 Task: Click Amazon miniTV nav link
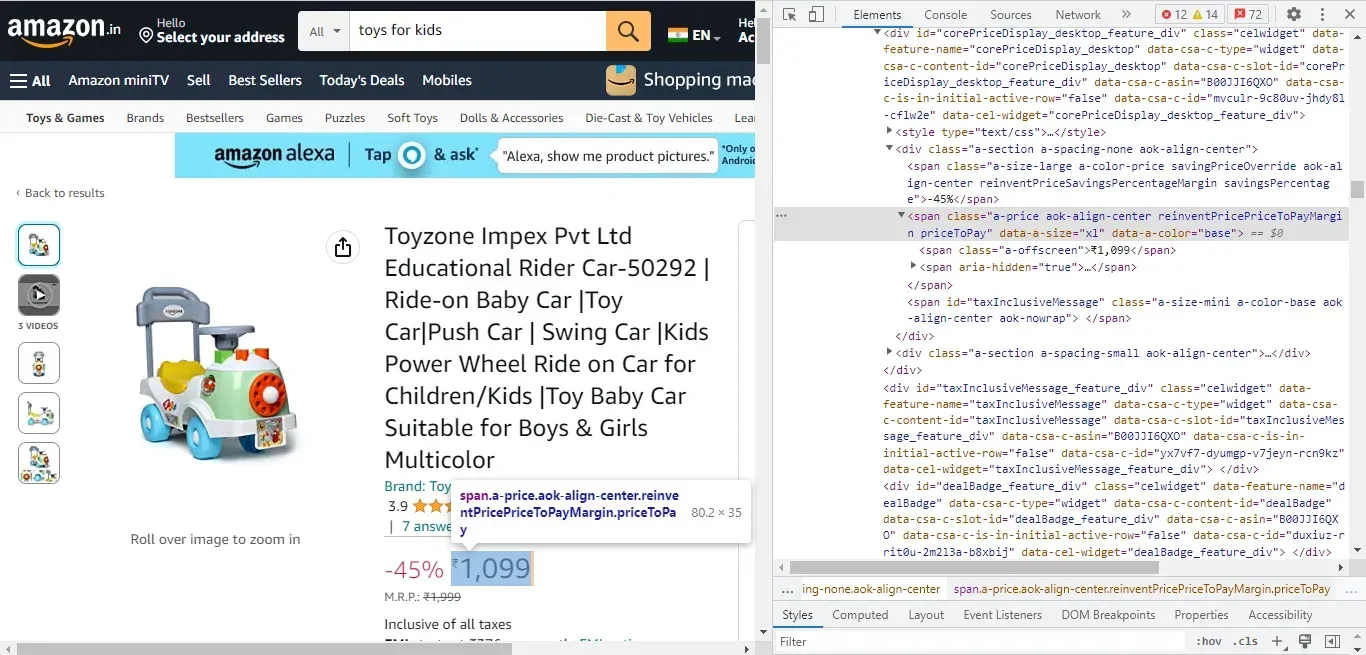119,80
